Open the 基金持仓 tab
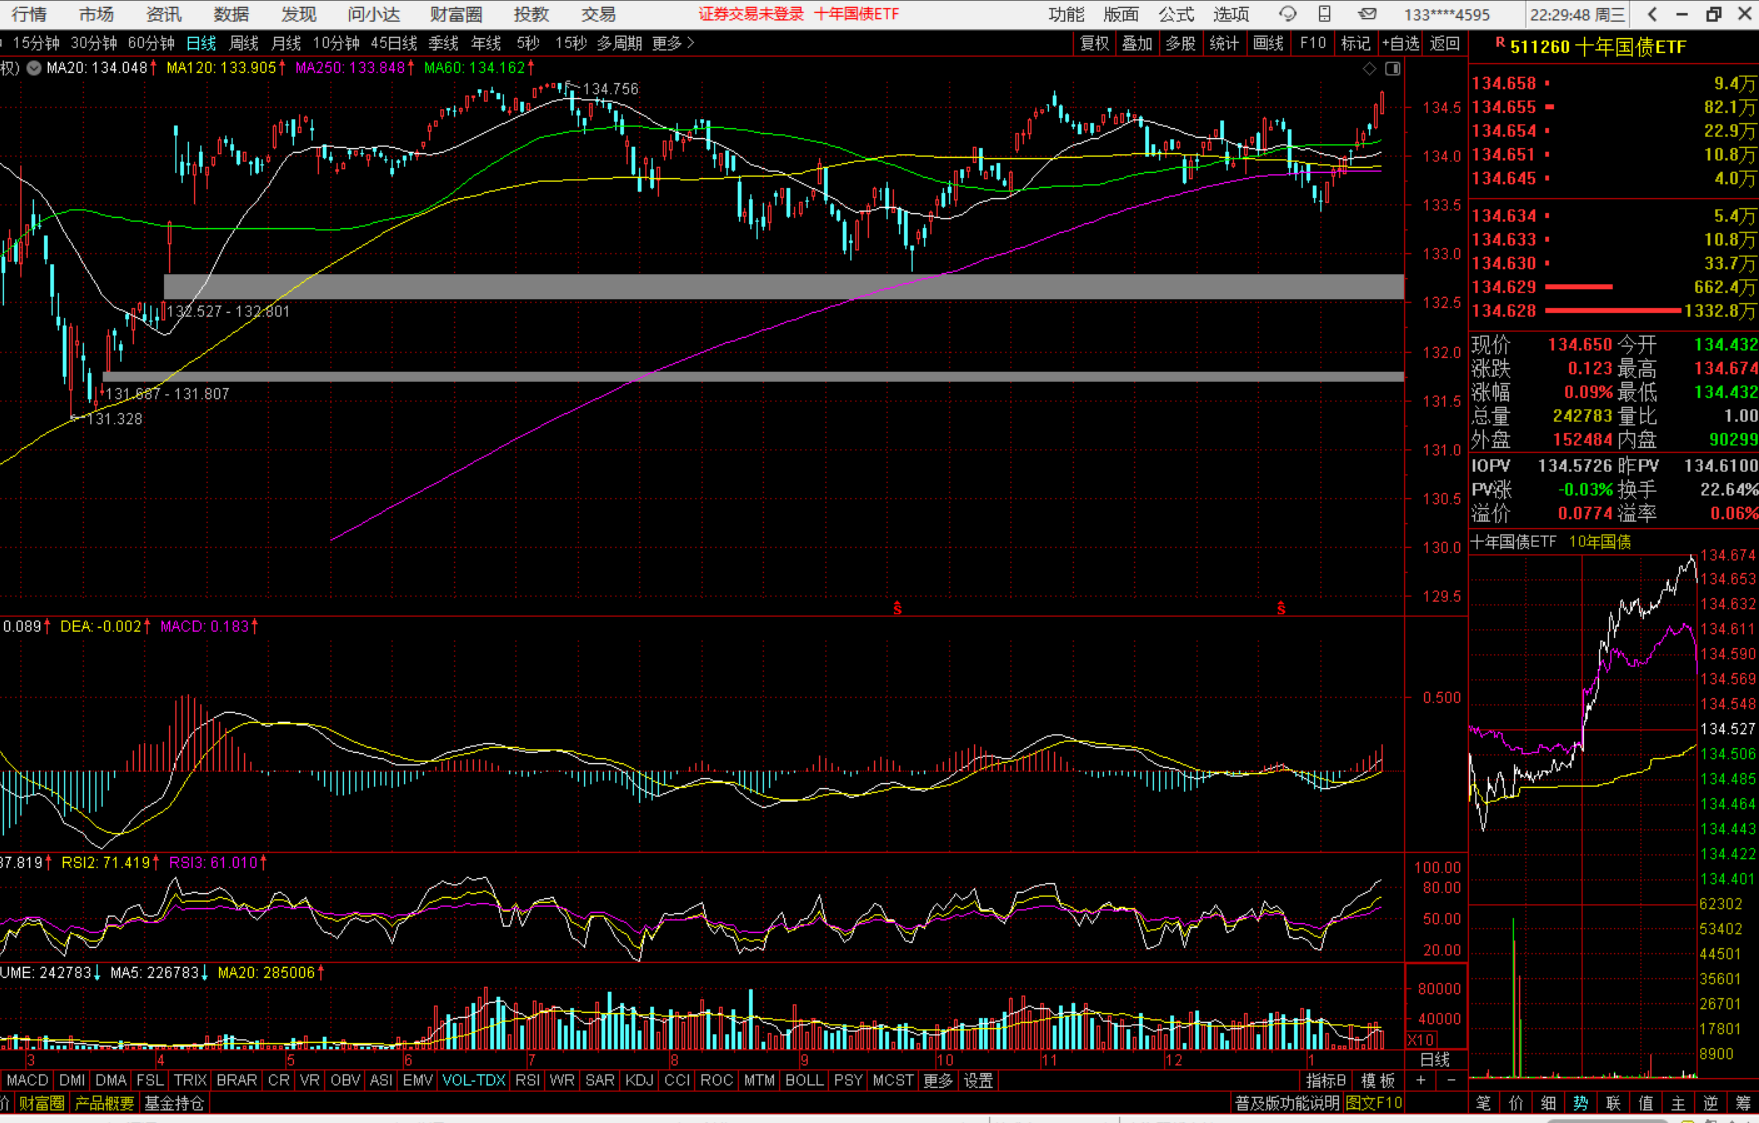This screenshot has width=1759, height=1123. (x=174, y=1103)
